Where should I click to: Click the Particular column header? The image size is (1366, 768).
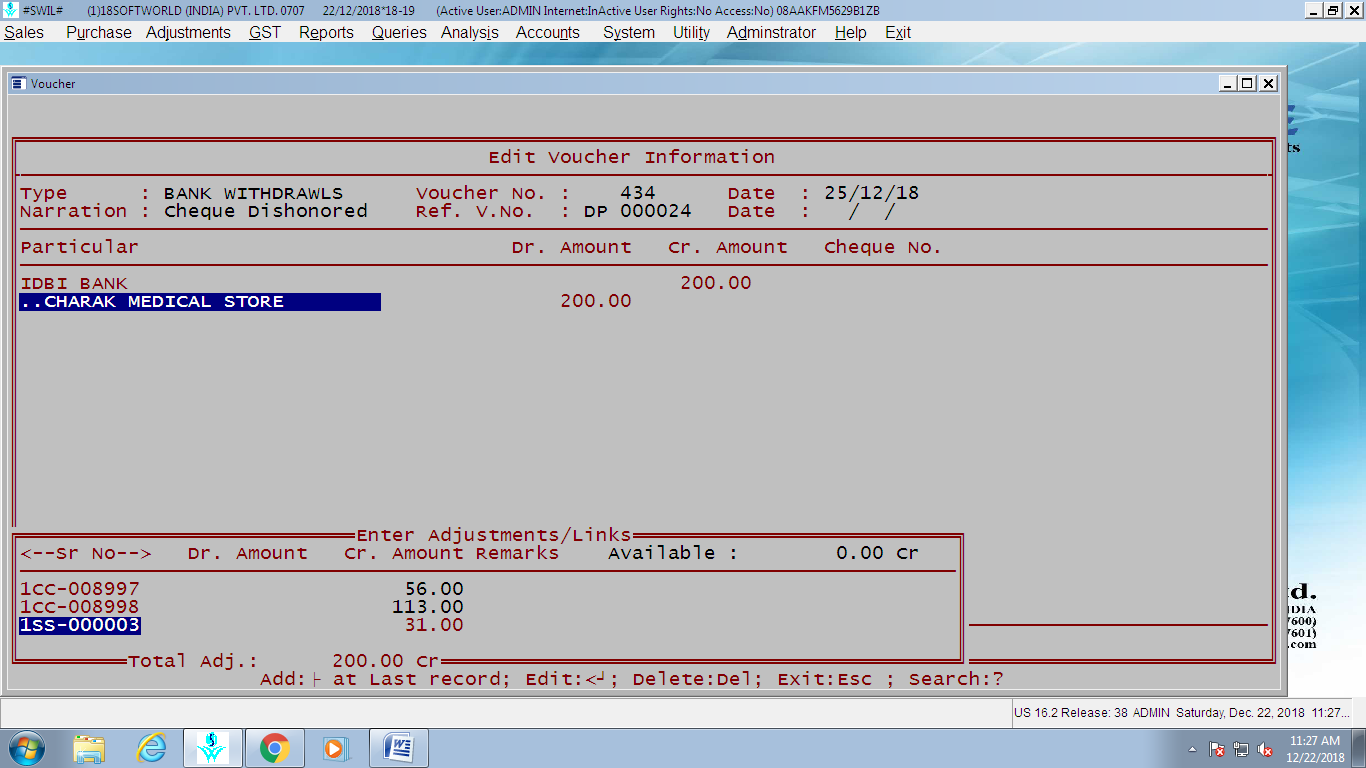click(x=80, y=247)
